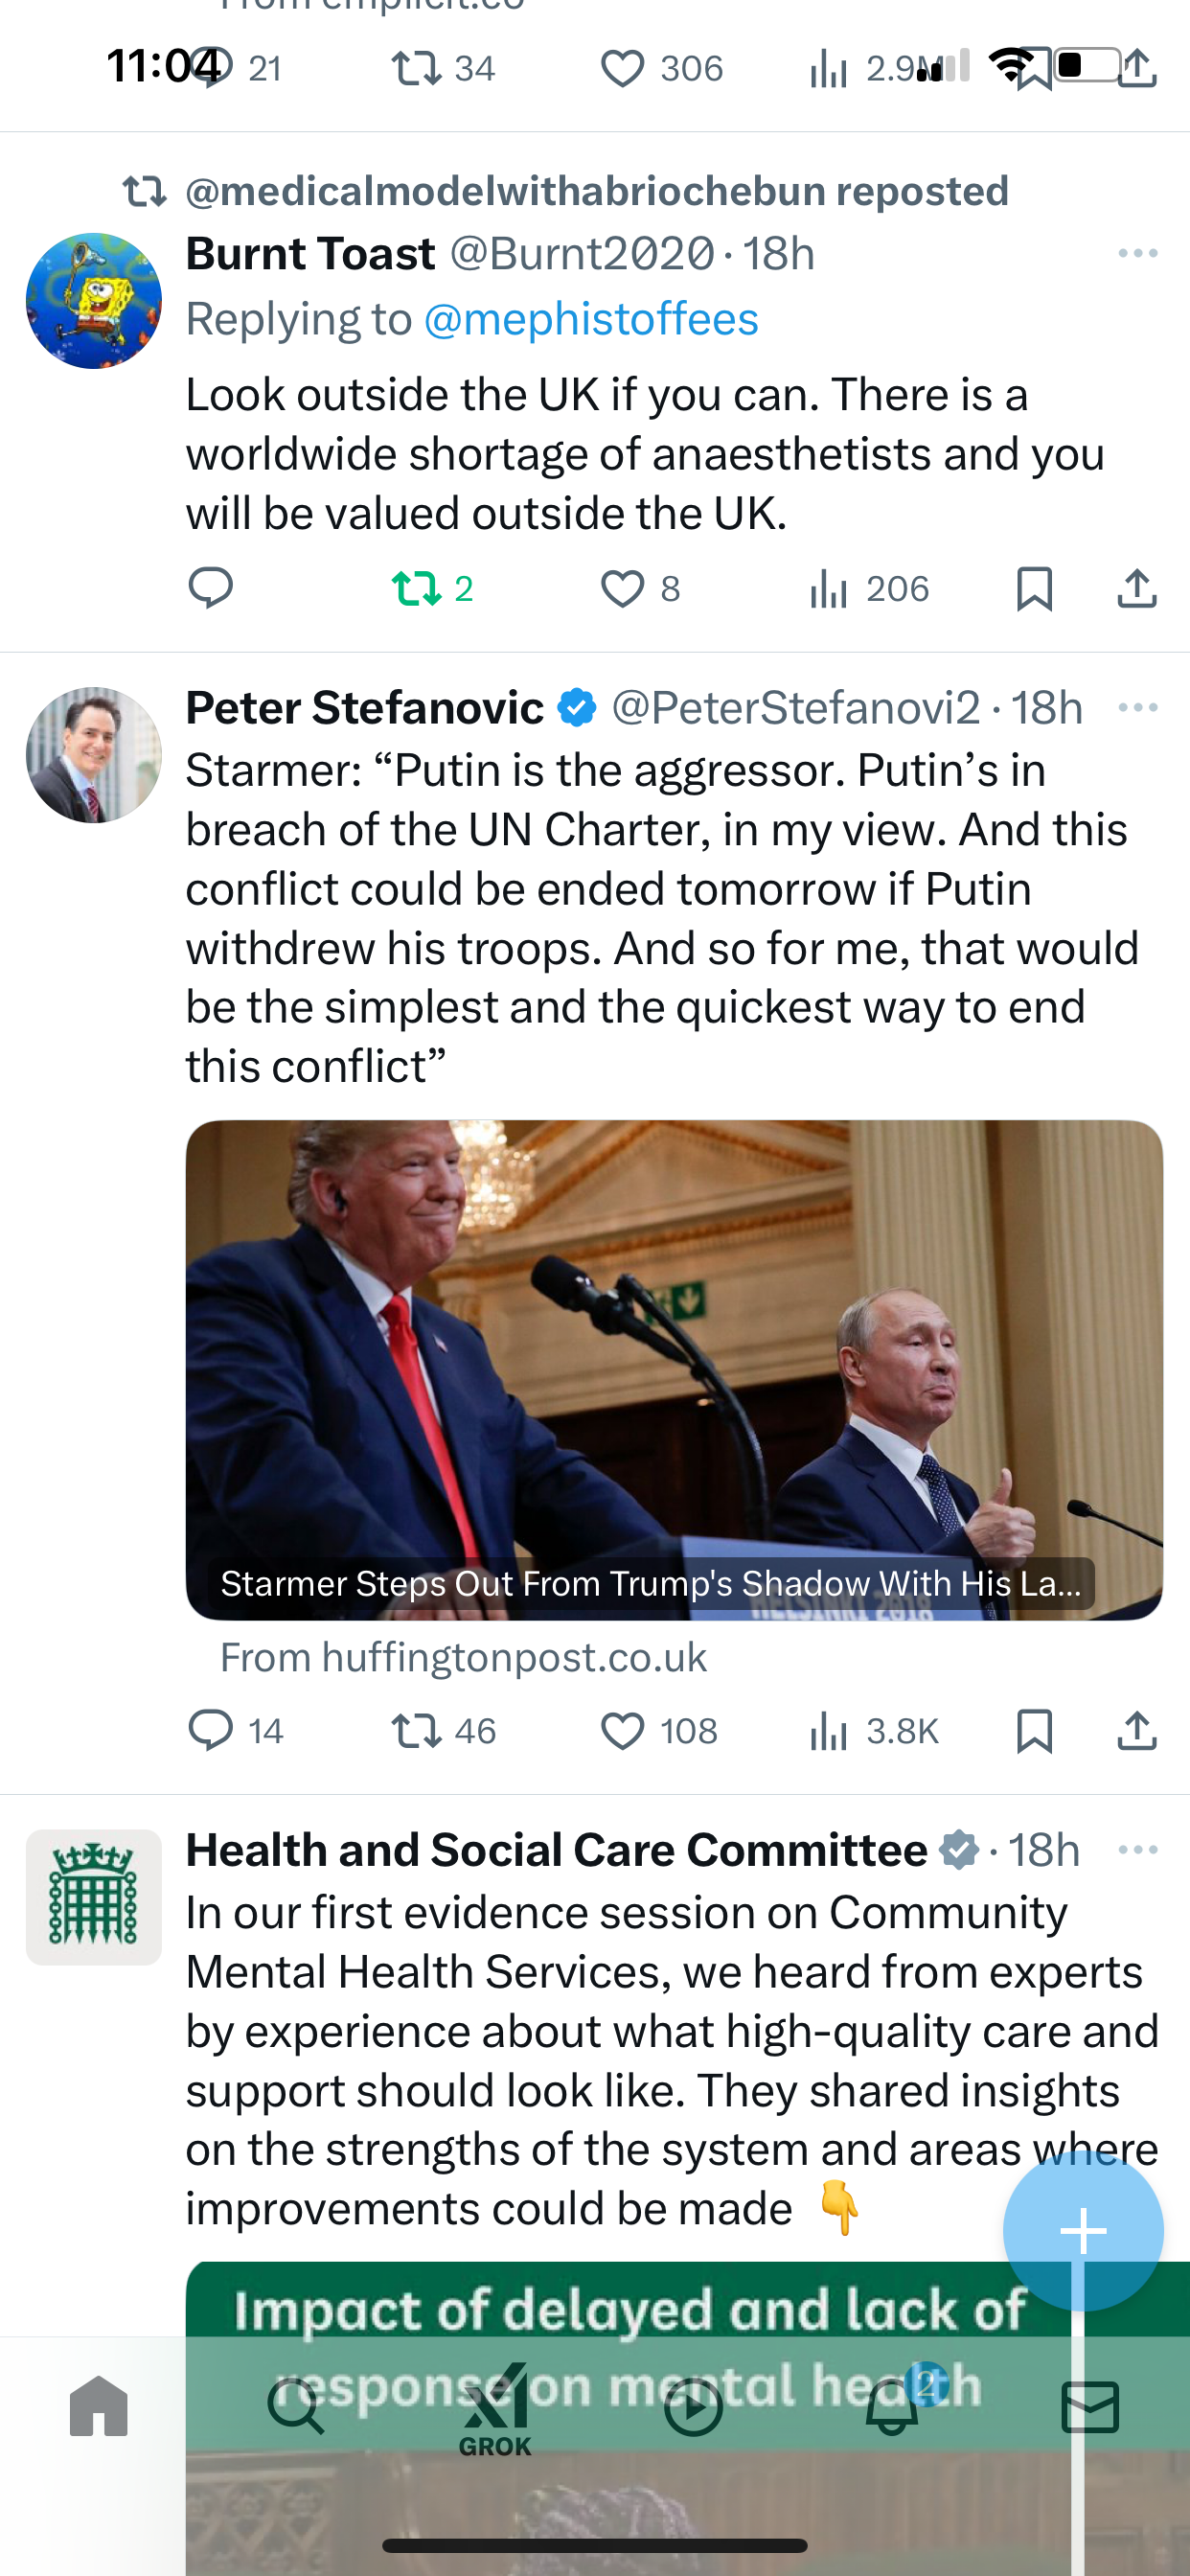View analytics for Peter Stefanovic's tweet
This screenshot has width=1190, height=2576.
[874, 1731]
